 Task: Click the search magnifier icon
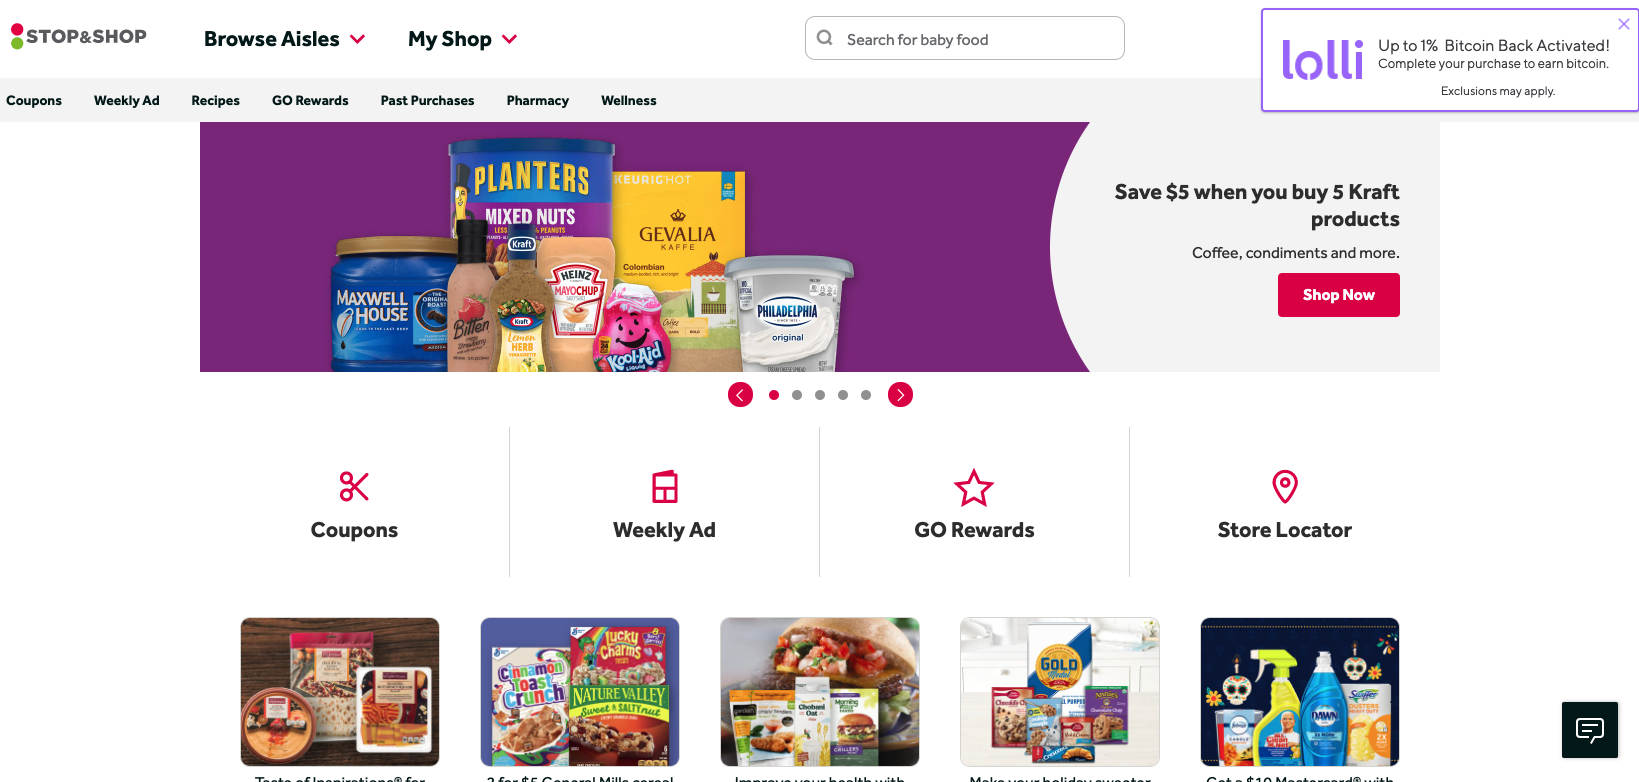tap(825, 38)
